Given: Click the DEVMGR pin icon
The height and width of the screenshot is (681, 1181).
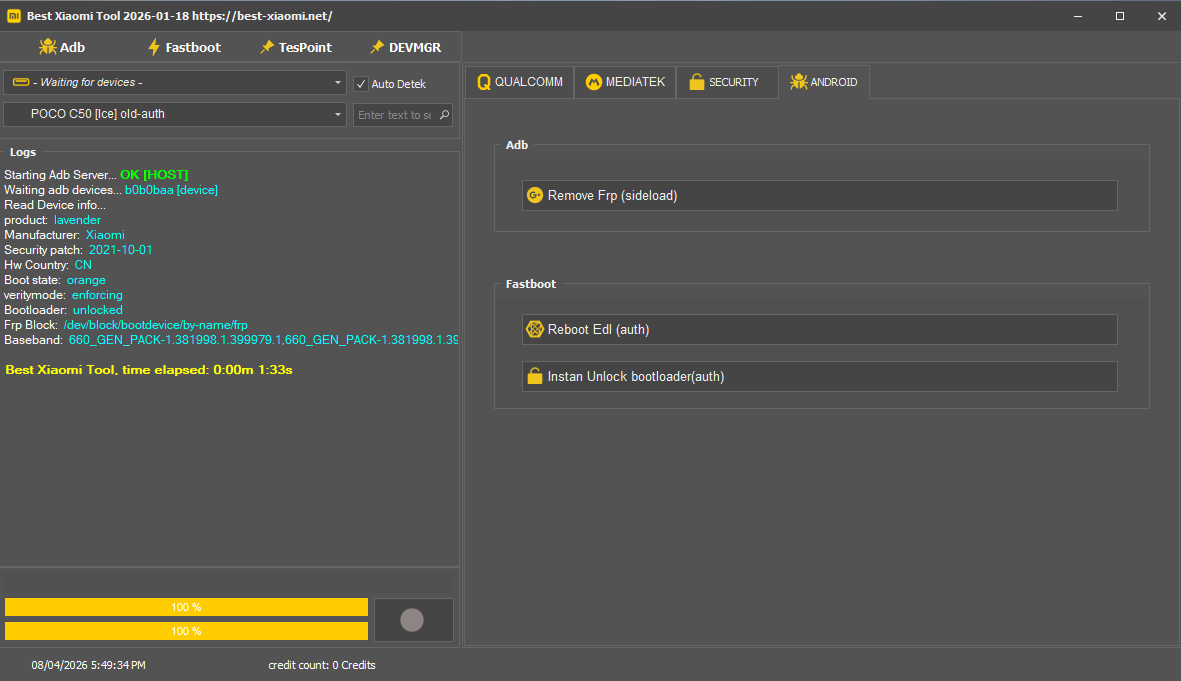Looking at the screenshot, I should [377, 47].
